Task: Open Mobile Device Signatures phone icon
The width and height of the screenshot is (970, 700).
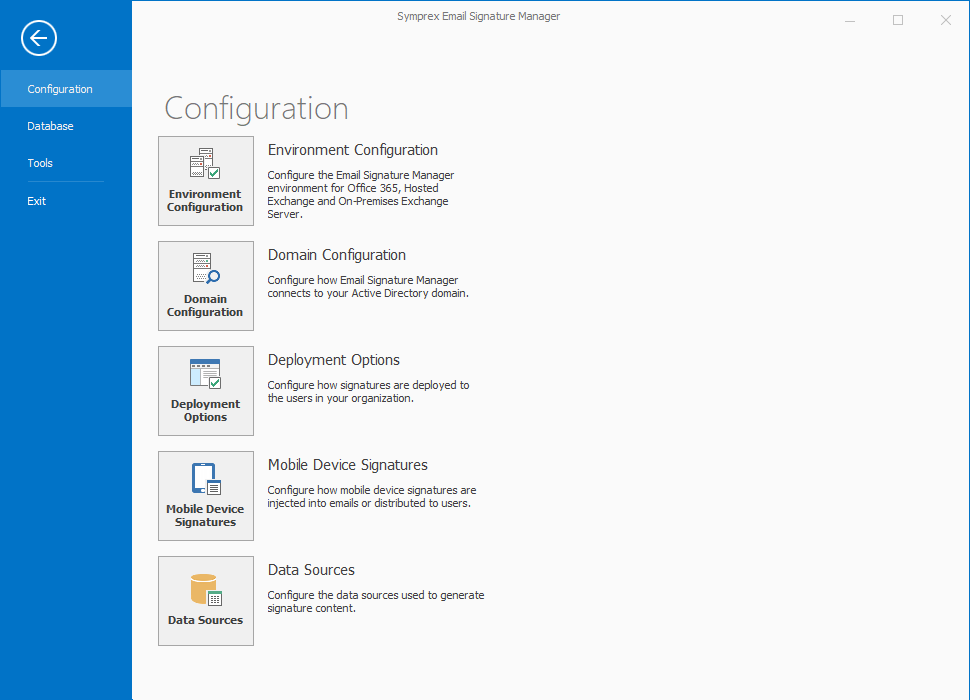Action: click(205, 480)
